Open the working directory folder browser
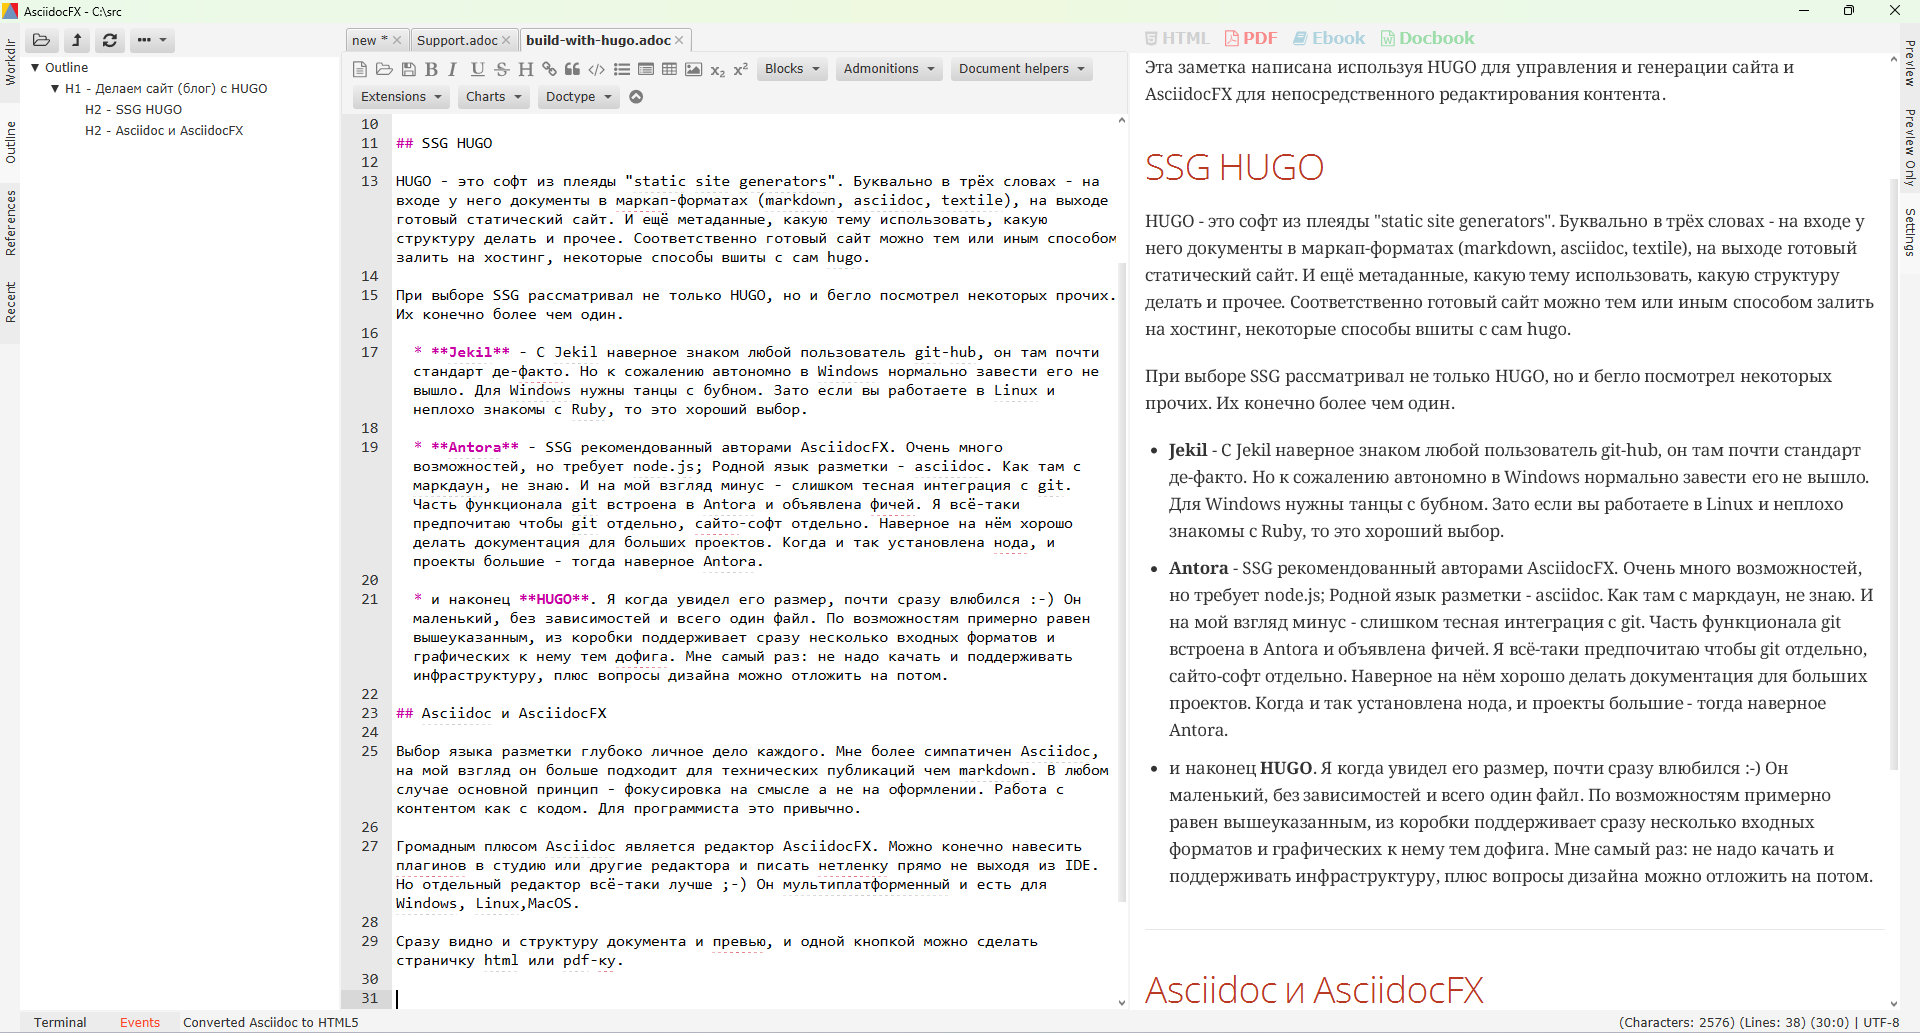Image resolution: width=1920 pixels, height=1033 pixels. coord(41,41)
